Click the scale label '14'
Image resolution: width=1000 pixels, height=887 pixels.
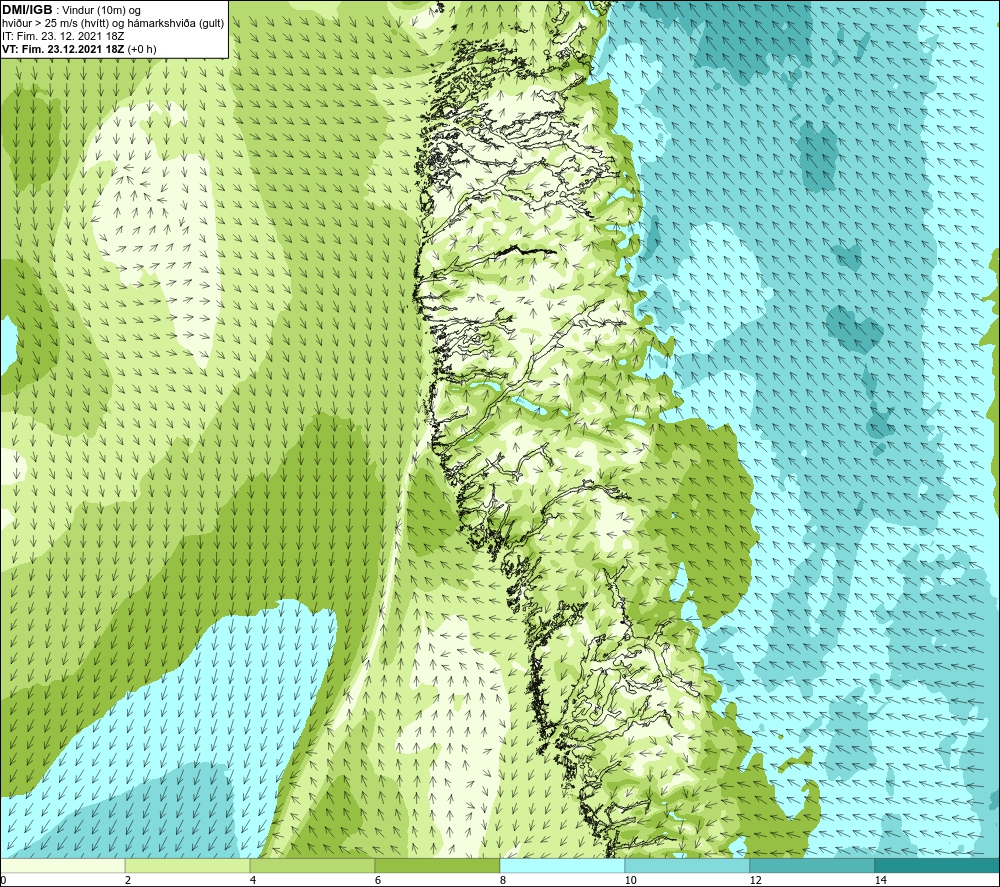point(881,881)
